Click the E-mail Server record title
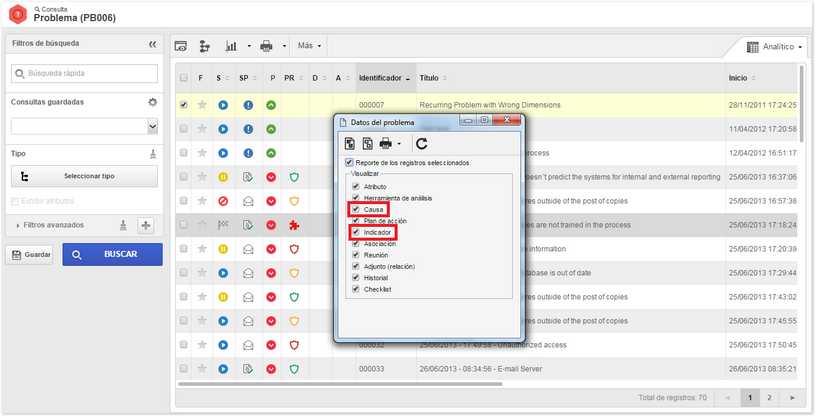This screenshot has height=416, width=815. (481, 369)
